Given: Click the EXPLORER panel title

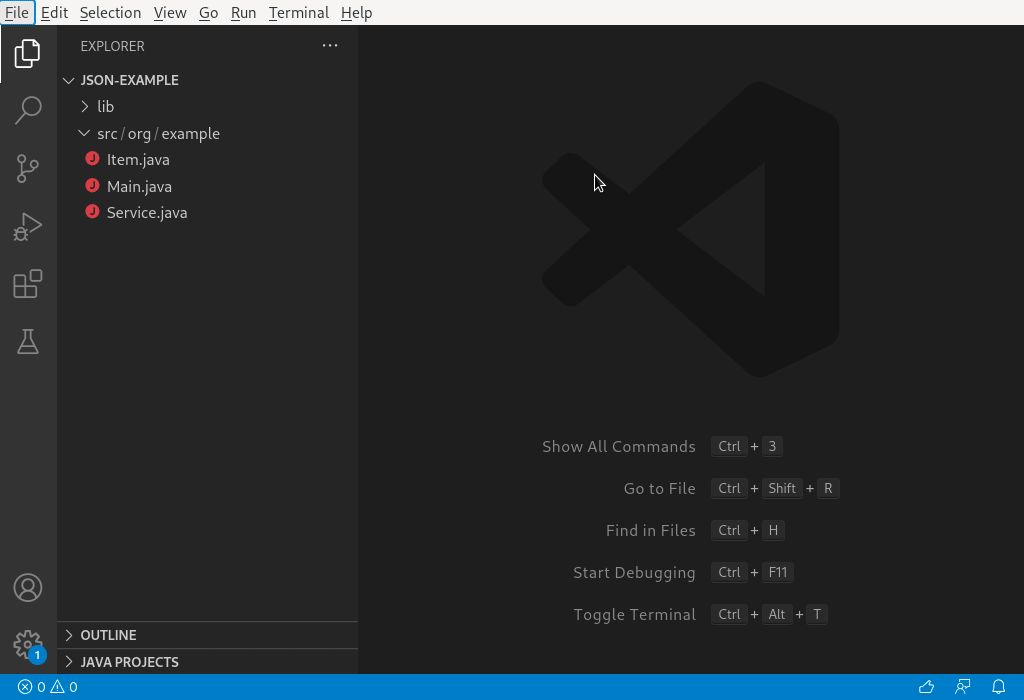Looking at the screenshot, I should (x=112, y=46).
